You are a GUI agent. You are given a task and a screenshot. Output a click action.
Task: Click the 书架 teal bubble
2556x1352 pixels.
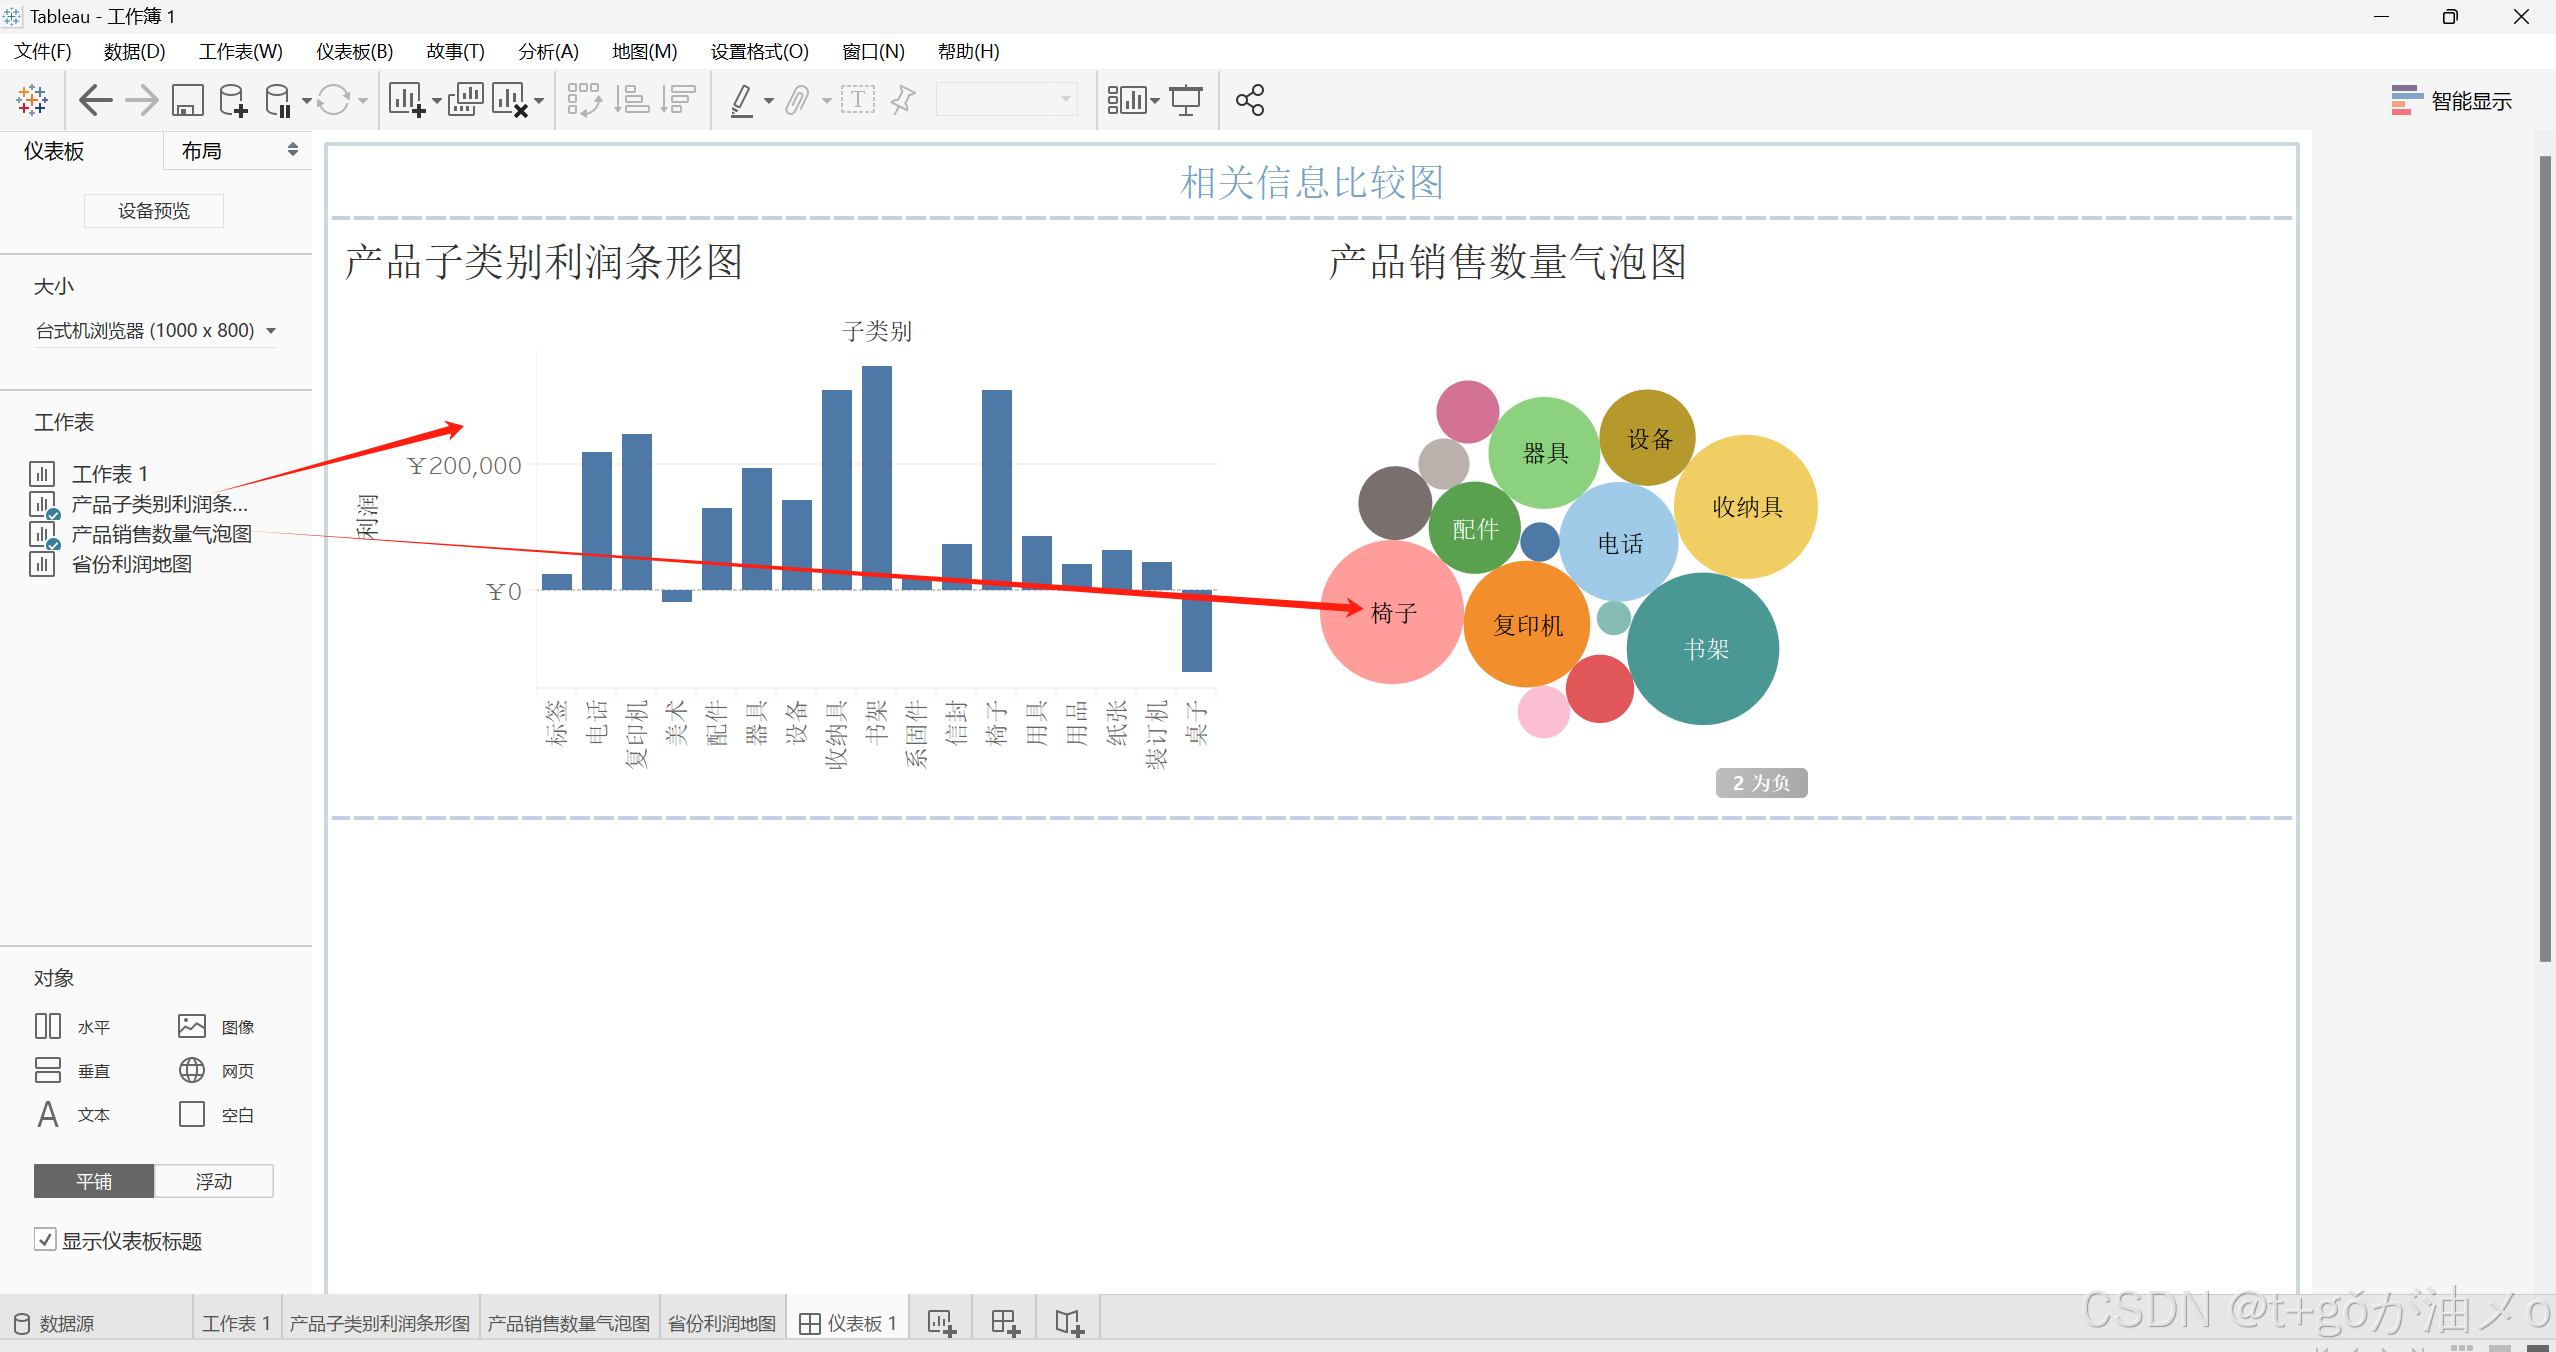click(x=1703, y=648)
